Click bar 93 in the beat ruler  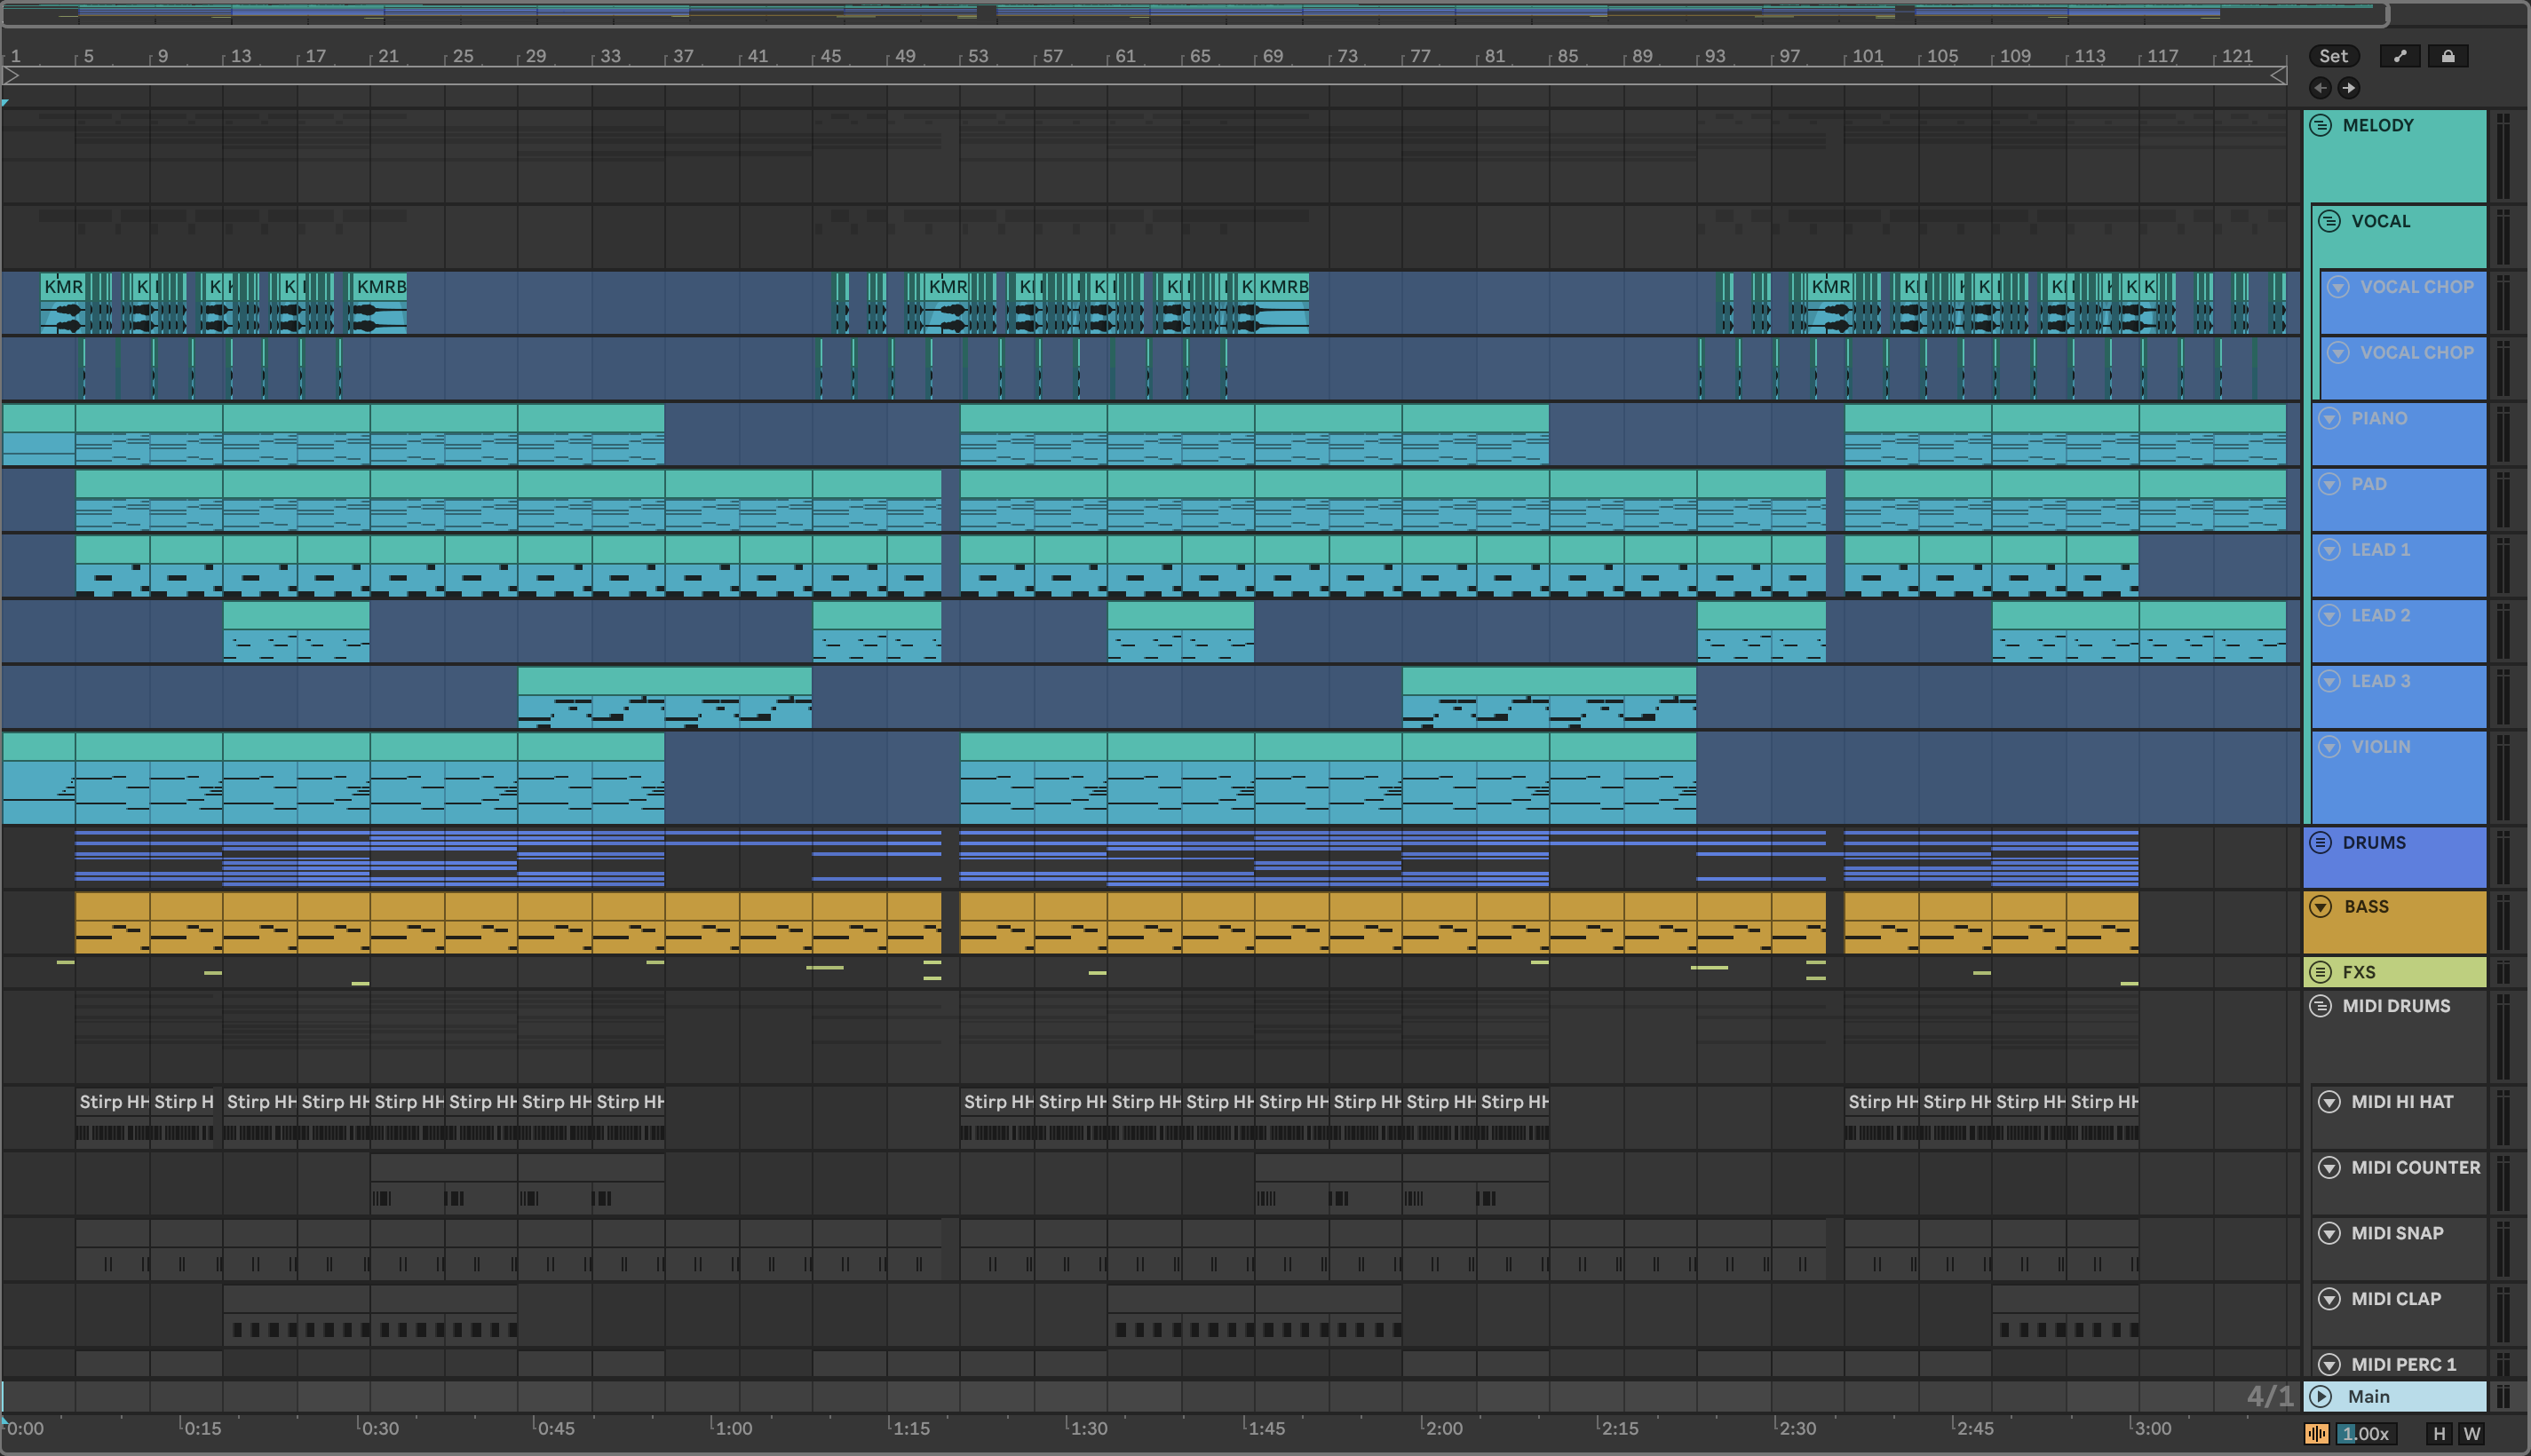click(x=1715, y=56)
